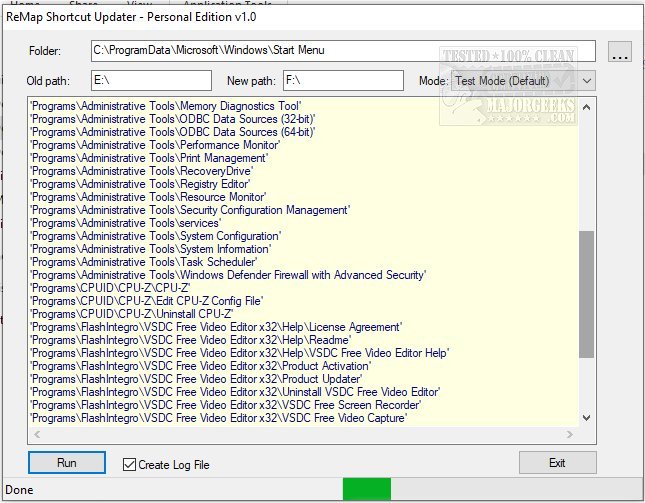The width and height of the screenshot is (645, 503).
Task: Select the 'RecoveryDrive' log line
Action: [142, 171]
